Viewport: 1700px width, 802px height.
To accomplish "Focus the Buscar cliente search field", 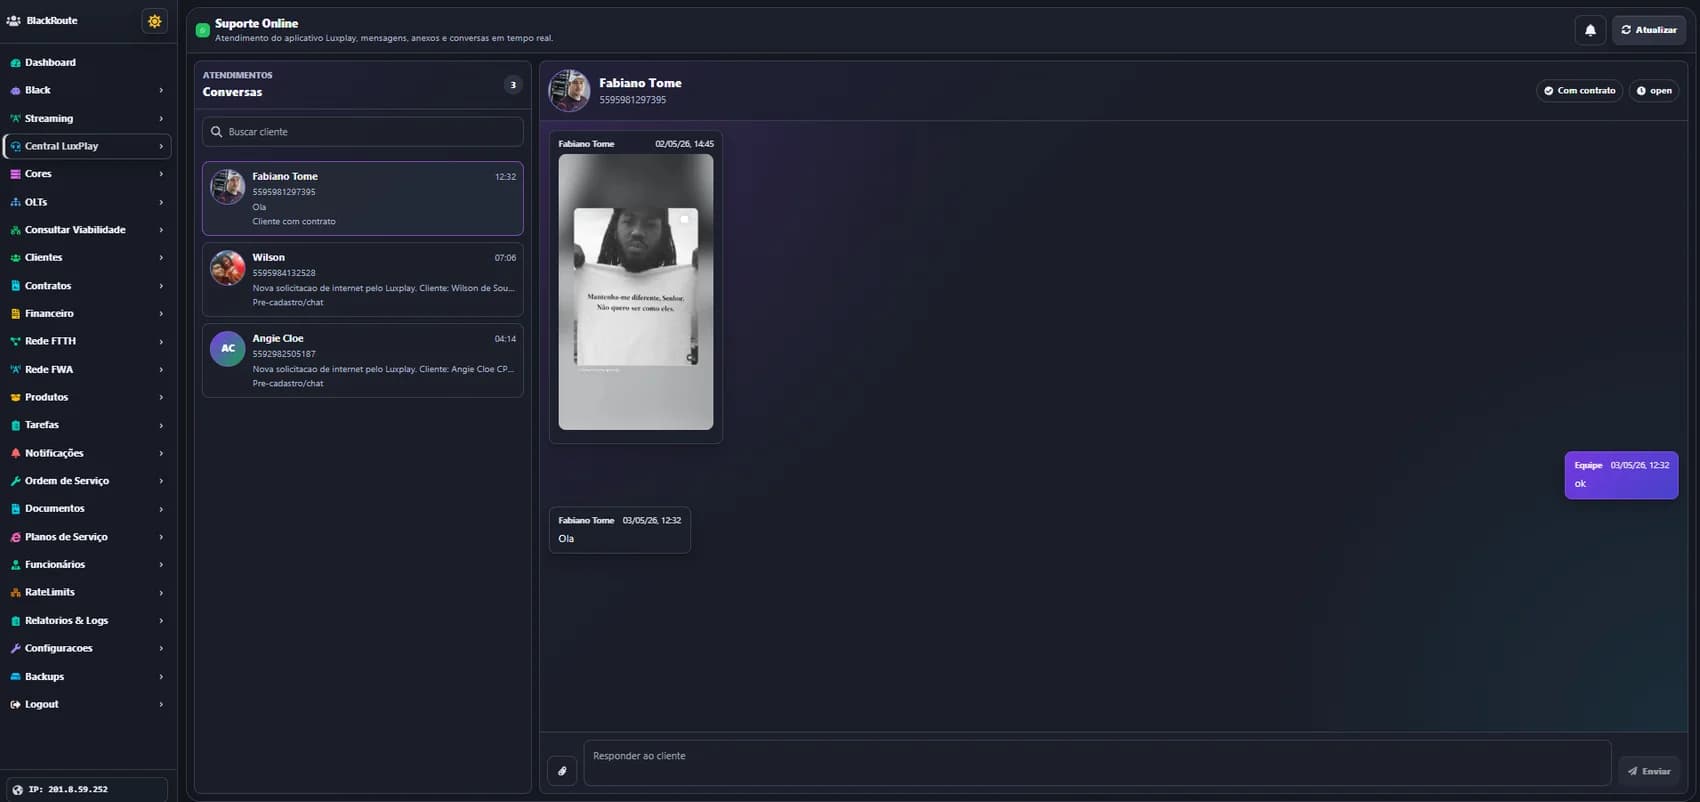I will point(363,132).
